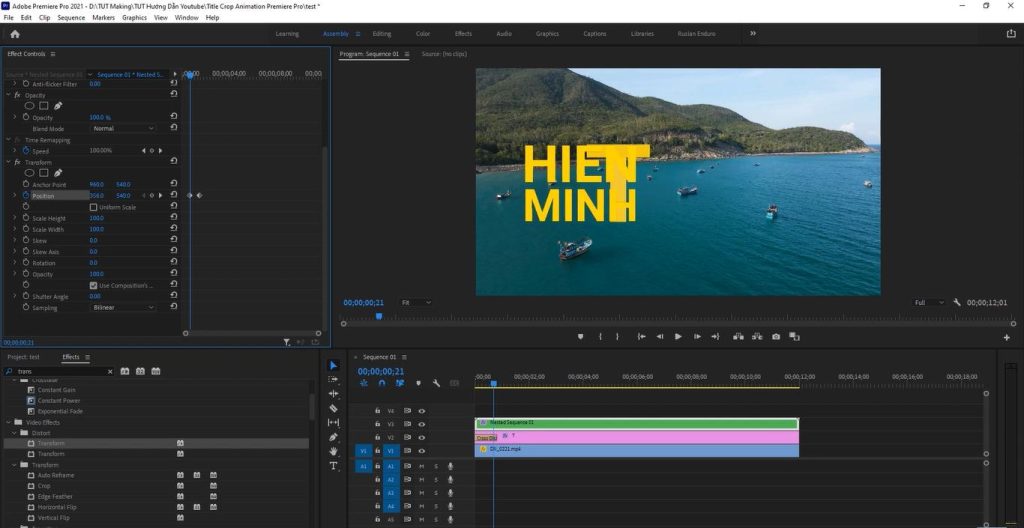Select the Pen tool in toolbar
This screenshot has height=528, width=1024.
(334, 437)
